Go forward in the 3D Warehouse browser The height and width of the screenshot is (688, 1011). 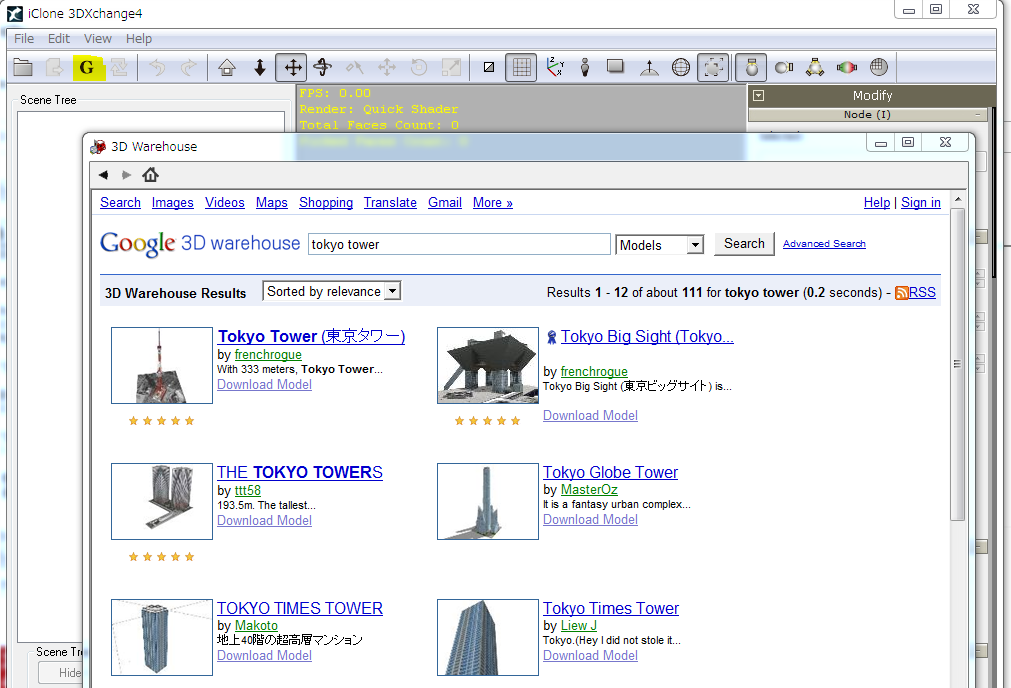pyautogui.click(x=126, y=175)
